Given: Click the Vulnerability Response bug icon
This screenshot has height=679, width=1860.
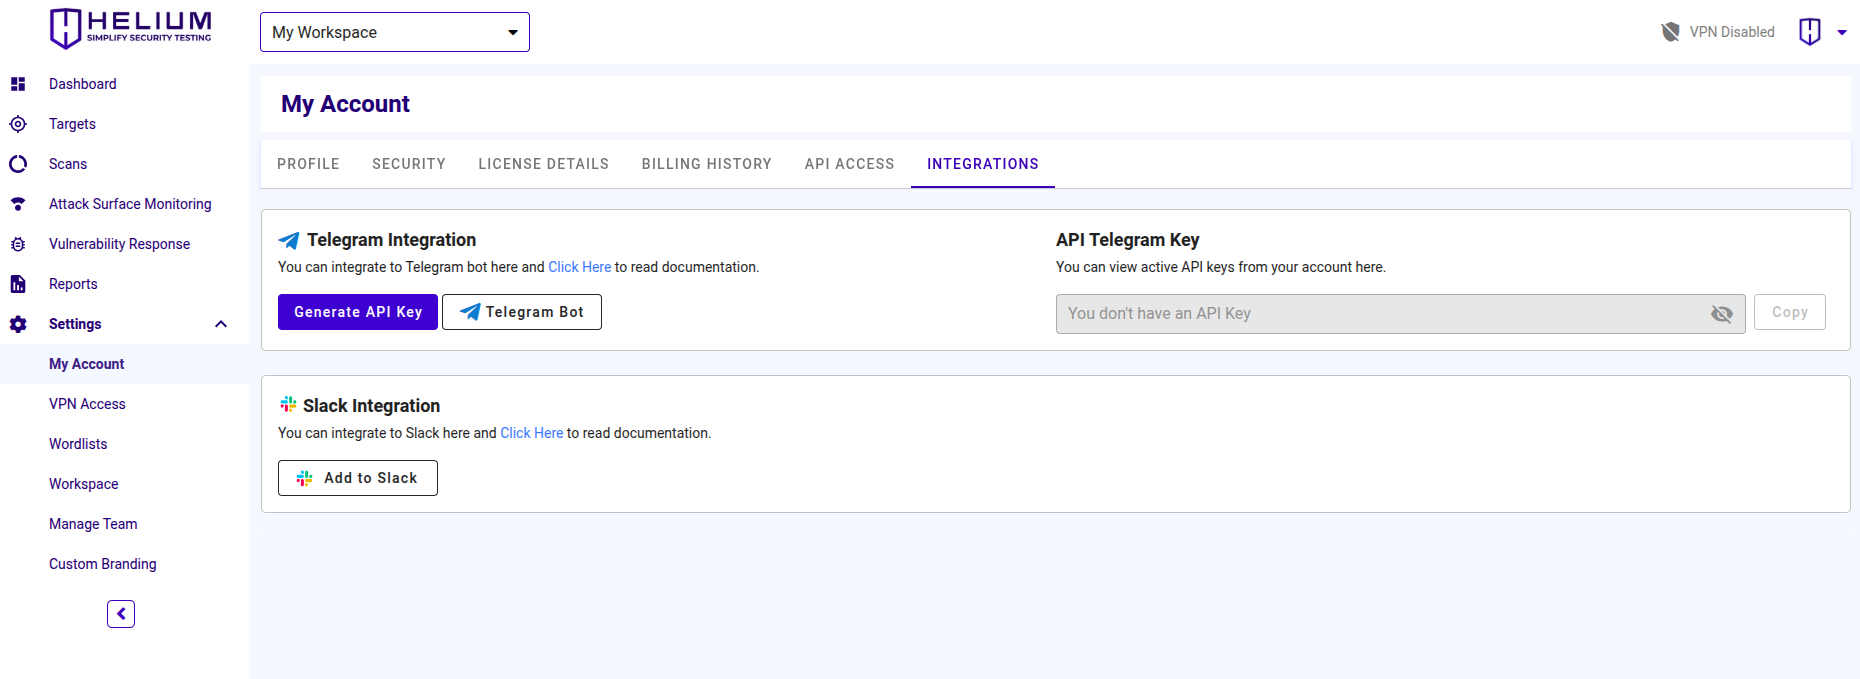Looking at the screenshot, I should pos(18,244).
